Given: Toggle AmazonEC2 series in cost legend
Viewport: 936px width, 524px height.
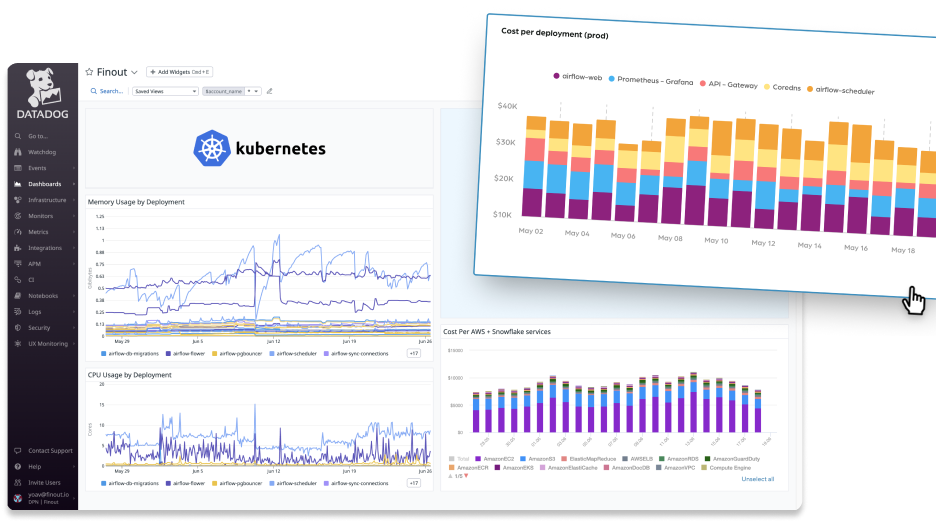Looking at the screenshot, I should pos(495,459).
